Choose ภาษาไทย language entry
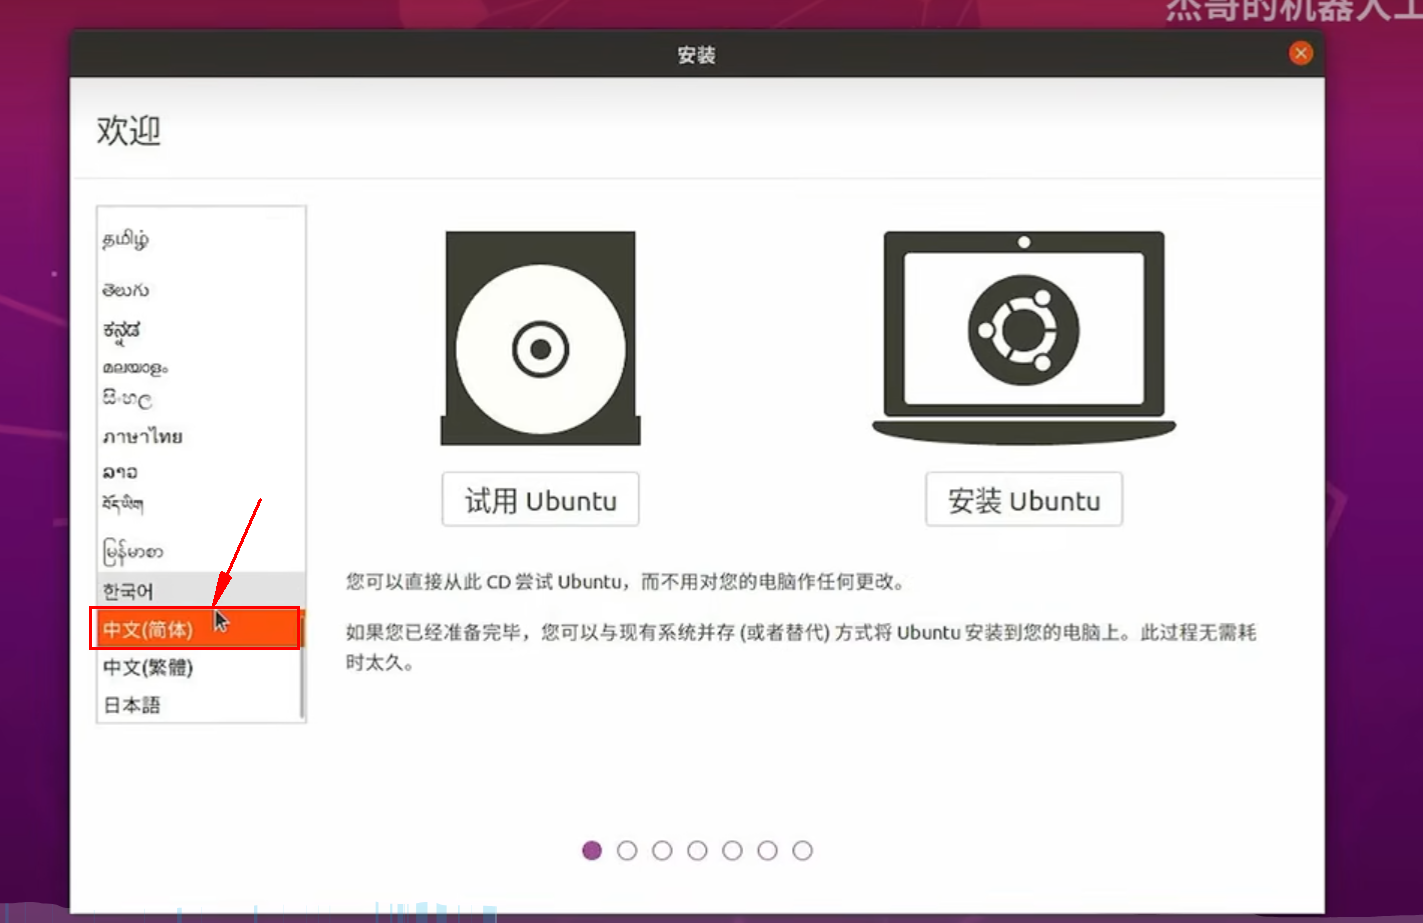The height and width of the screenshot is (923, 1423). [142, 437]
